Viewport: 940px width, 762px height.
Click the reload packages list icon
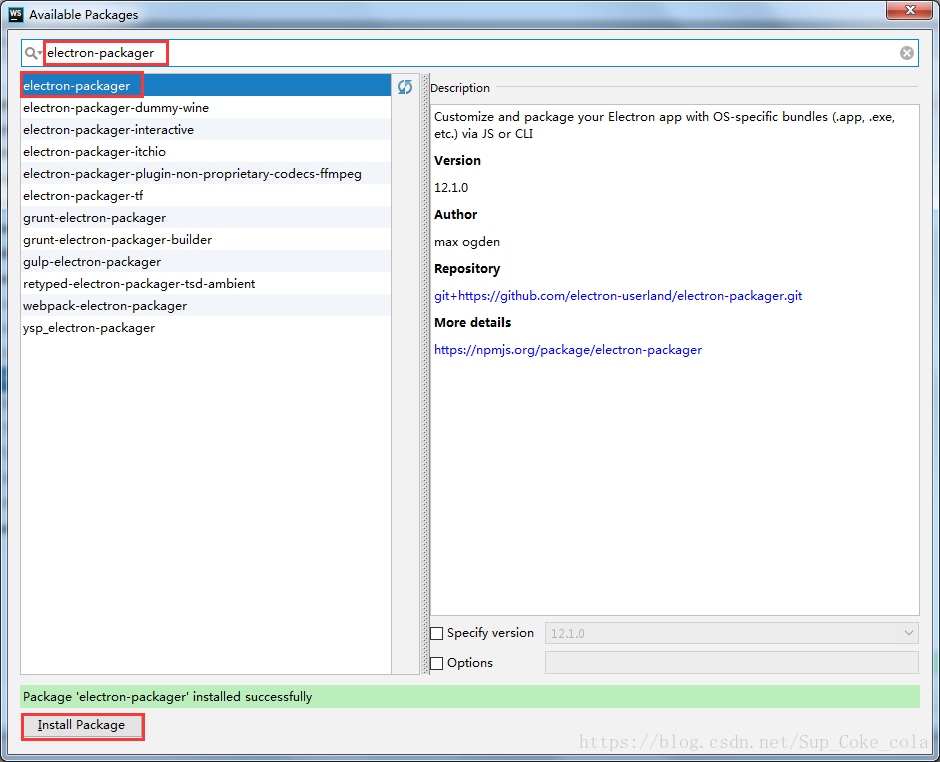pos(405,87)
